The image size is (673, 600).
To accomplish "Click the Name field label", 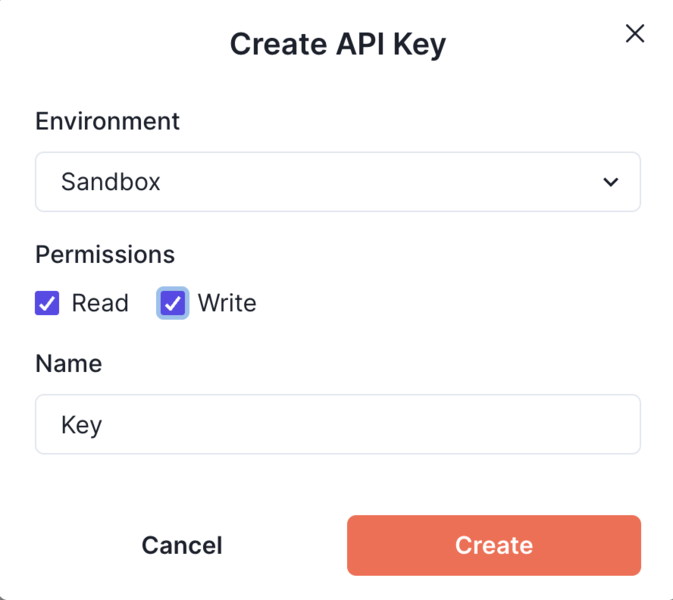I will (x=69, y=363).
